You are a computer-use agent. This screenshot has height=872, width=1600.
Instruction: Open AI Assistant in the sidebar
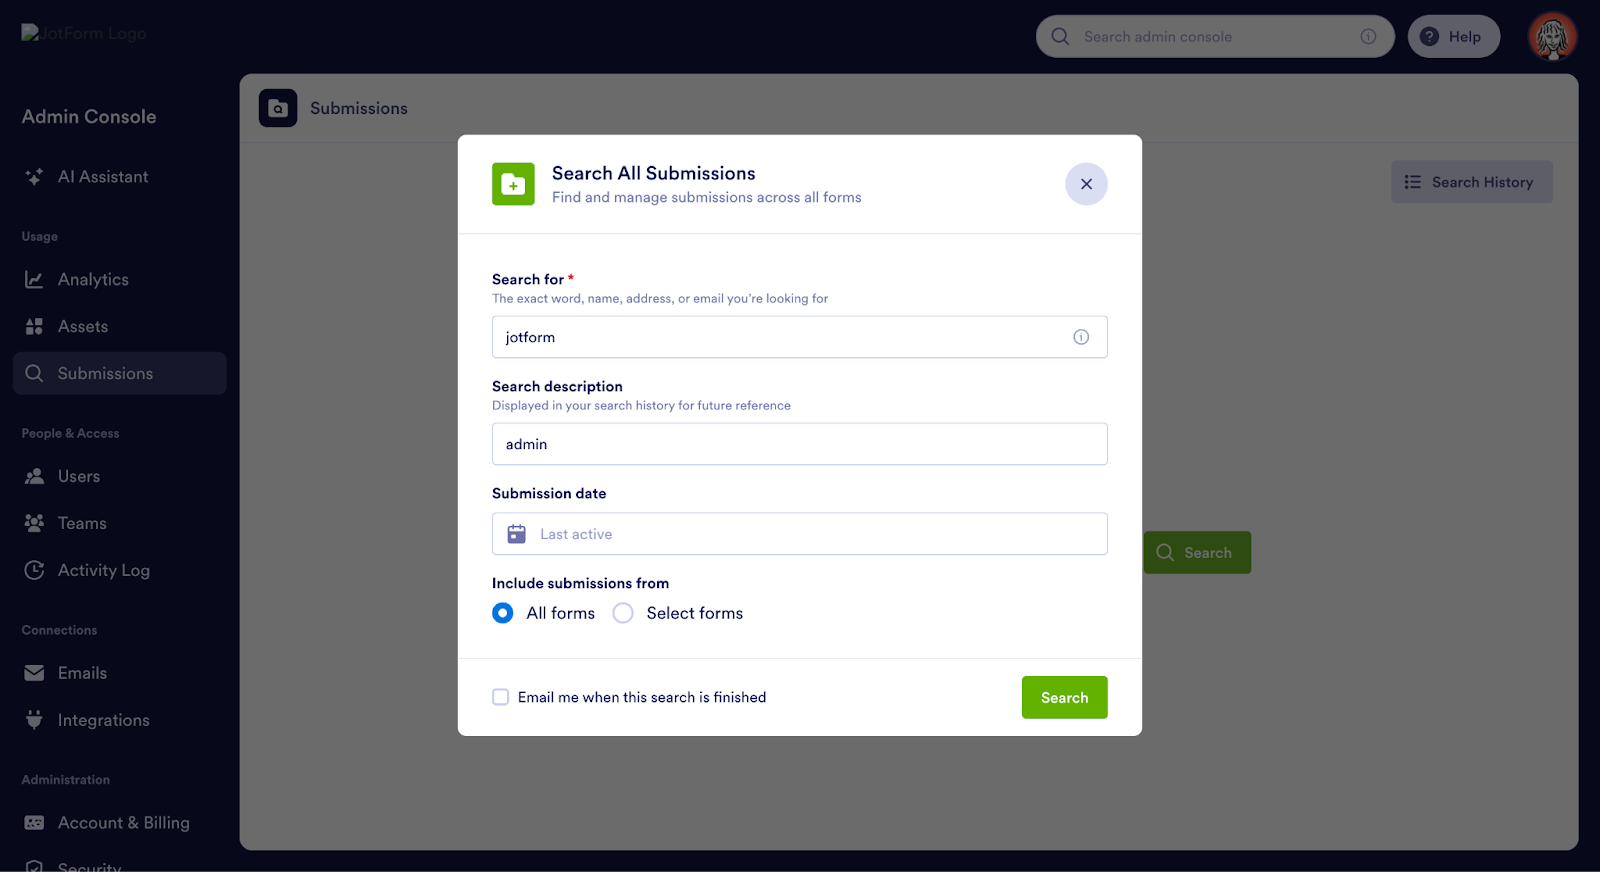pyautogui.click(x=120, y=176)
